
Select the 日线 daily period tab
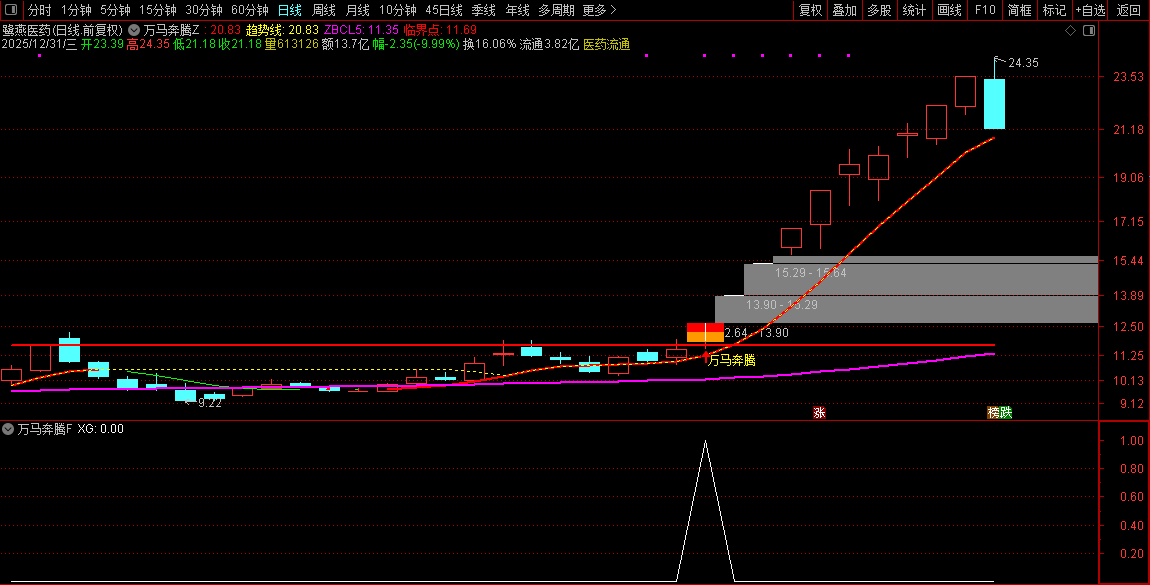point(290,10)
